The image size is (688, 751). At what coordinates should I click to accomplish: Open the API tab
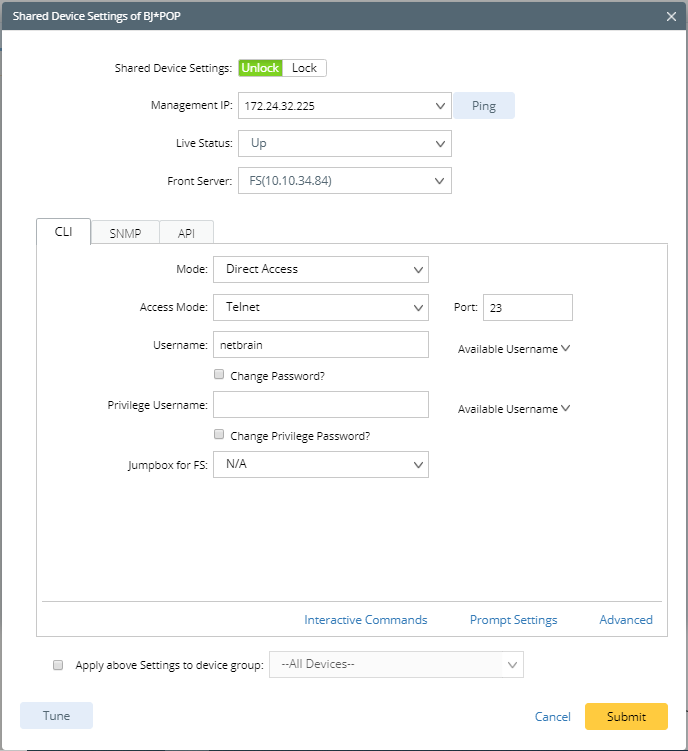186,233
